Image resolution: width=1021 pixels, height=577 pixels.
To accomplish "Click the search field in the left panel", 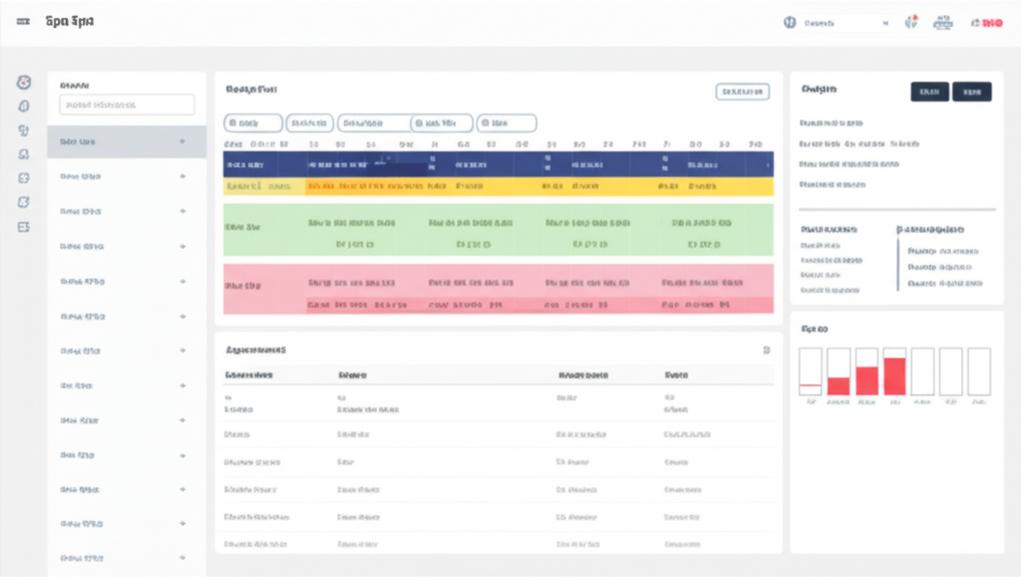I will 127,105.
